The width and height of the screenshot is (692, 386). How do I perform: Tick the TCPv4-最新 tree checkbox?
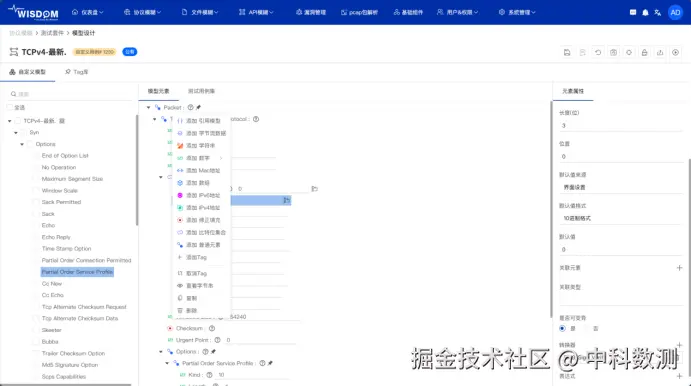18,120
